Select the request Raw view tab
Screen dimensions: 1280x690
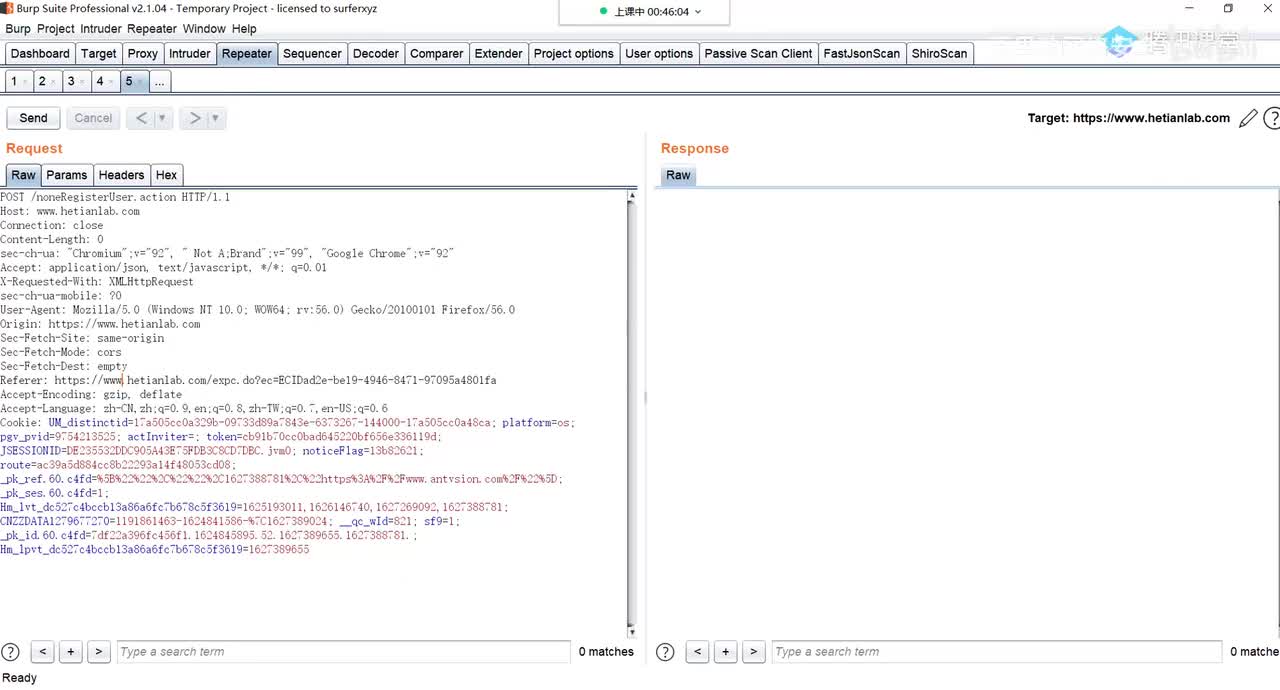pos(23,175)
